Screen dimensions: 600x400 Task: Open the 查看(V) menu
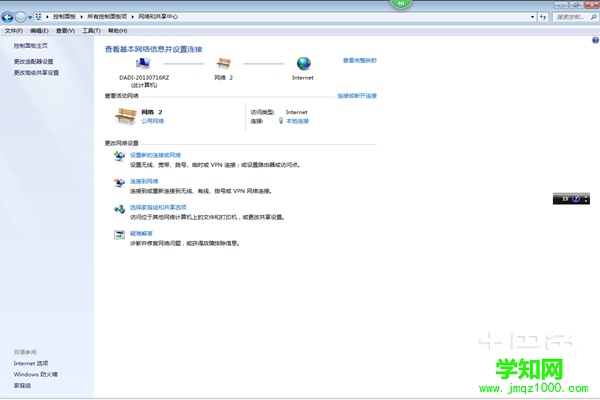(65, 31)
